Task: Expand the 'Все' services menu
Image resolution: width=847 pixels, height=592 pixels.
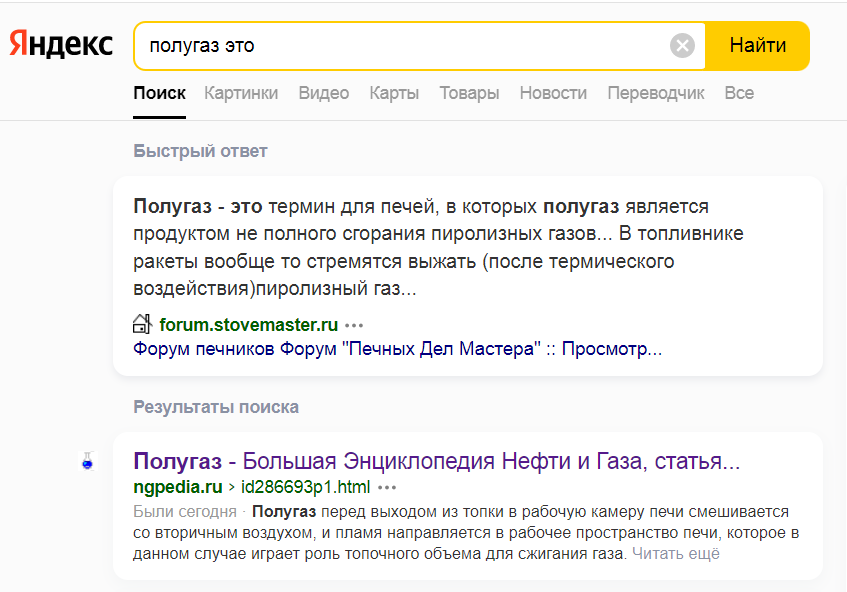Action: [739, 93]
